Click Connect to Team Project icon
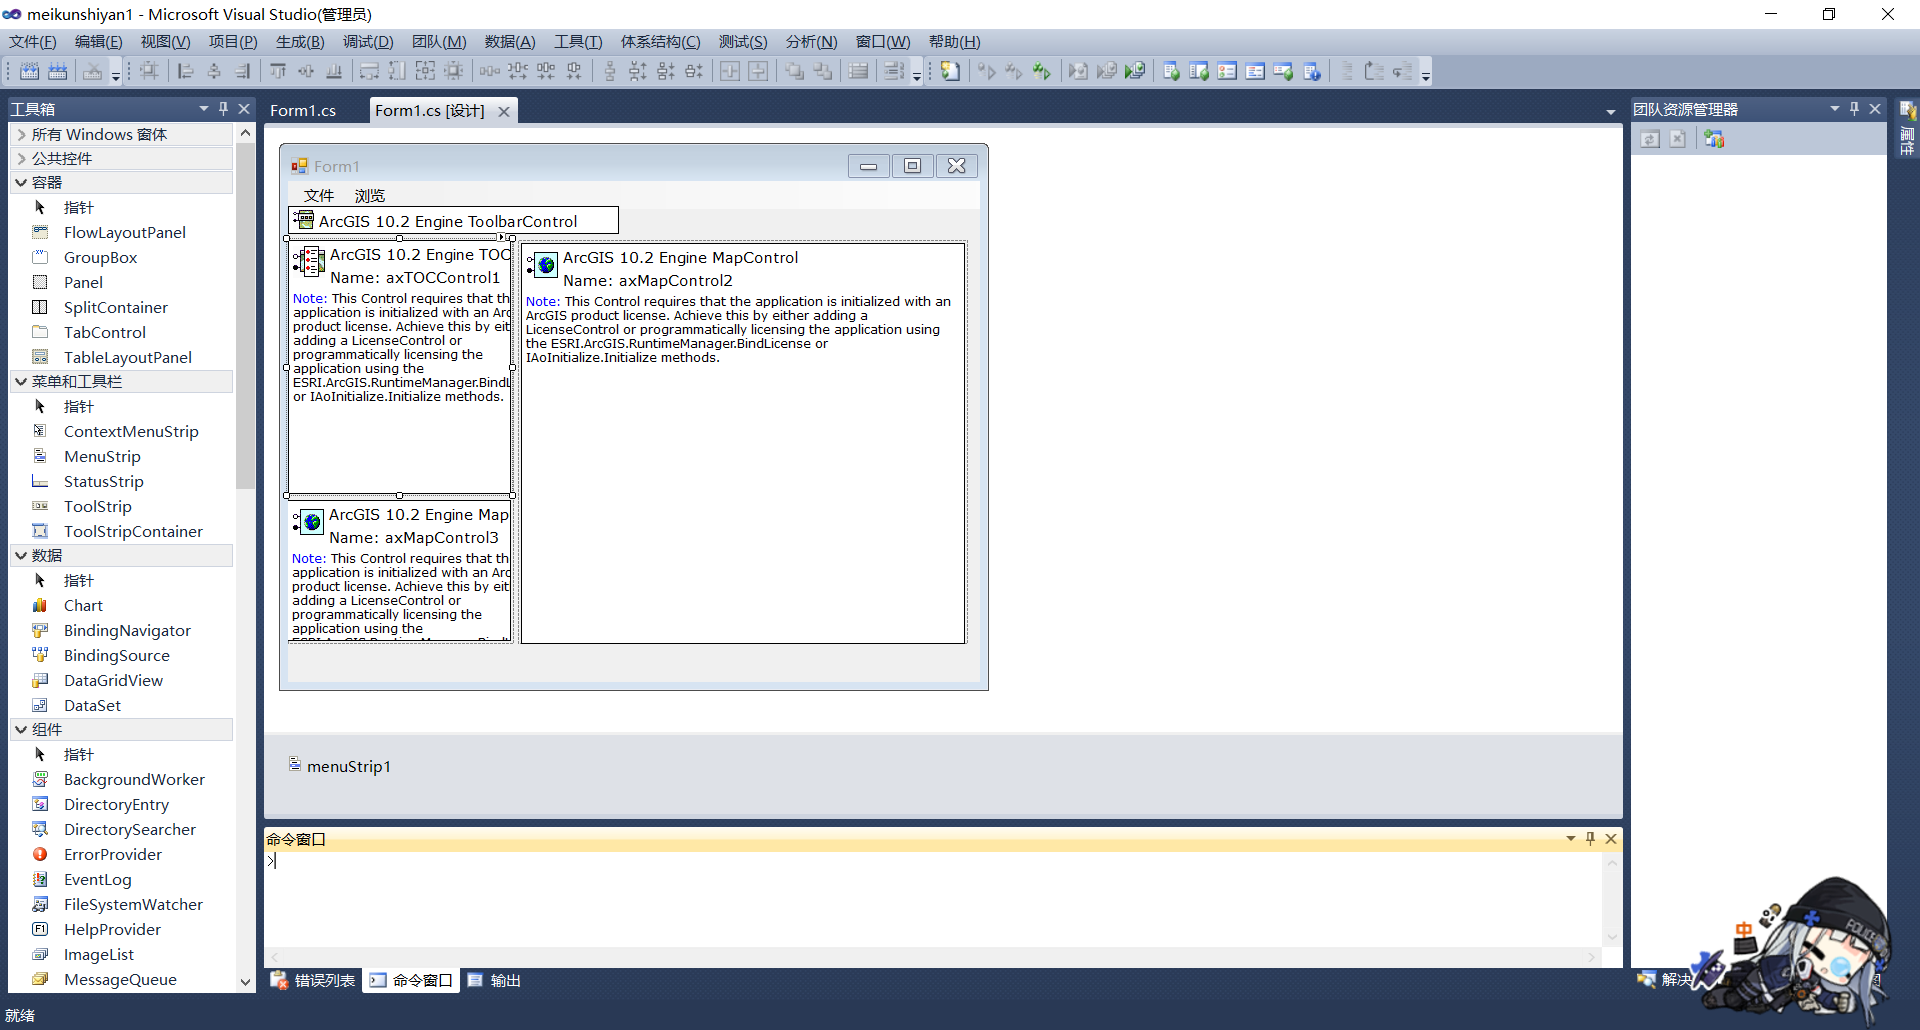The image size is (1920, 1030). 1714,139
